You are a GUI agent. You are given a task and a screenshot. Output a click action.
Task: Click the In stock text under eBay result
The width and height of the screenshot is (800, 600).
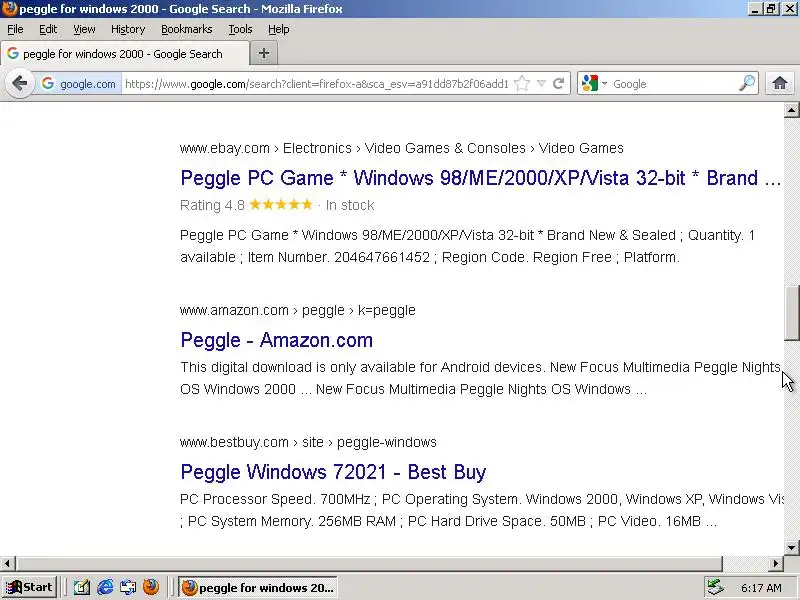tap(350, 205)
